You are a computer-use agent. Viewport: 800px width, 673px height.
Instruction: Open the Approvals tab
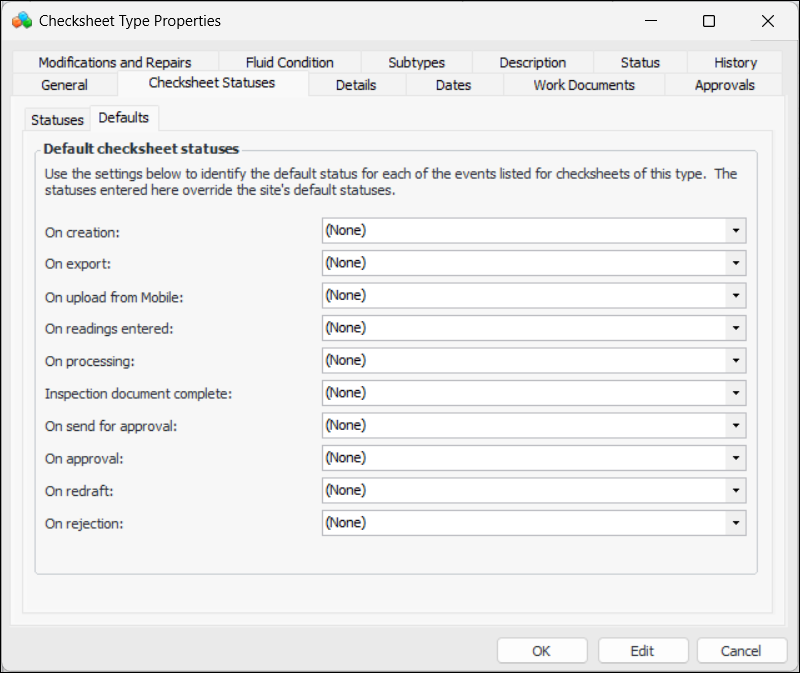coord(724,85)
